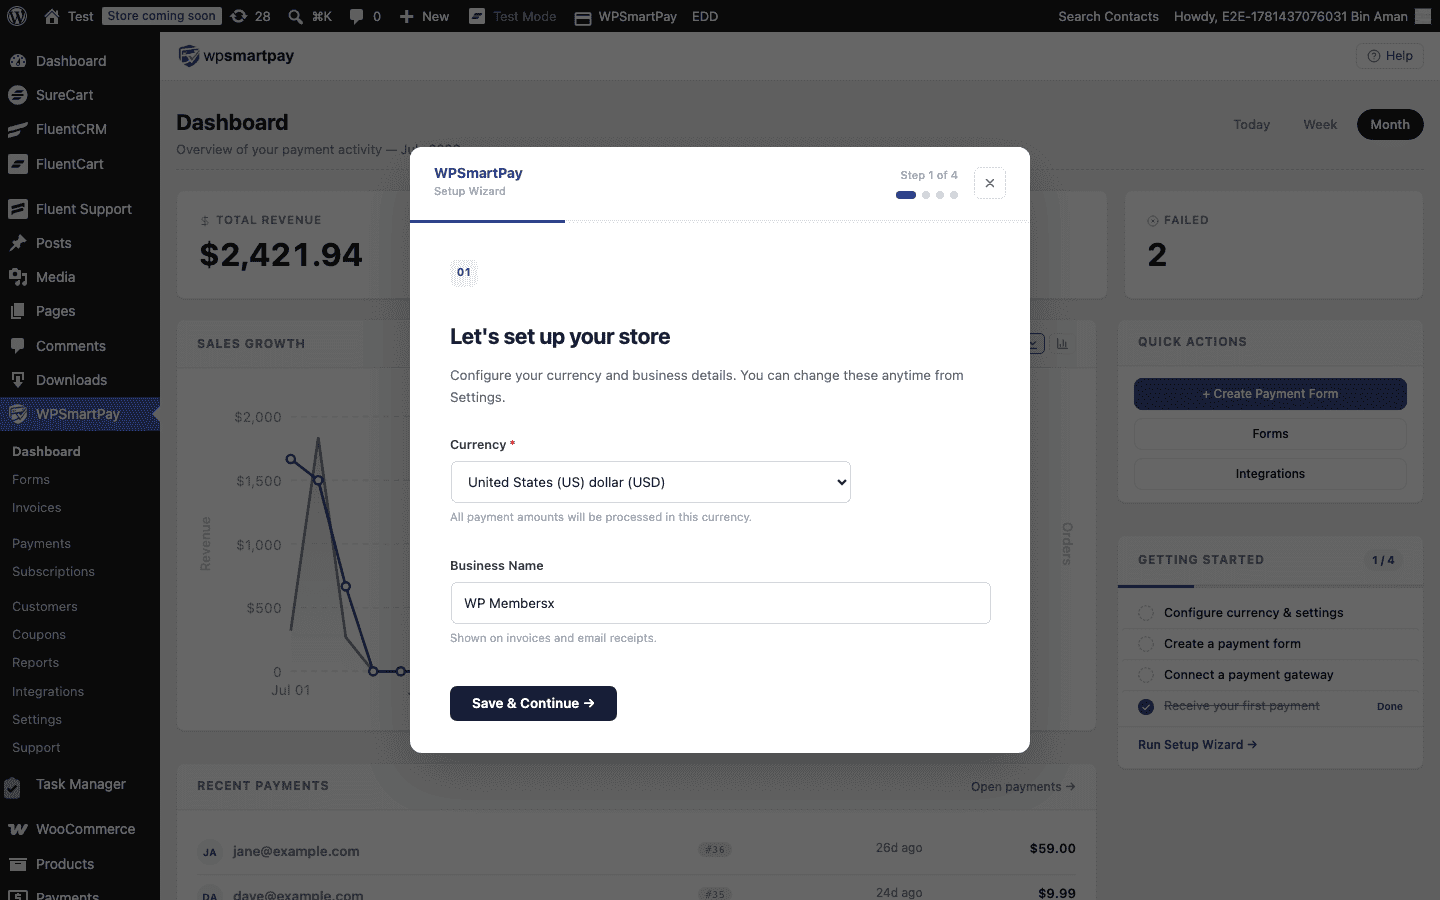Click Run Setup Wizard link
1440x900 pixels.
1197,745
